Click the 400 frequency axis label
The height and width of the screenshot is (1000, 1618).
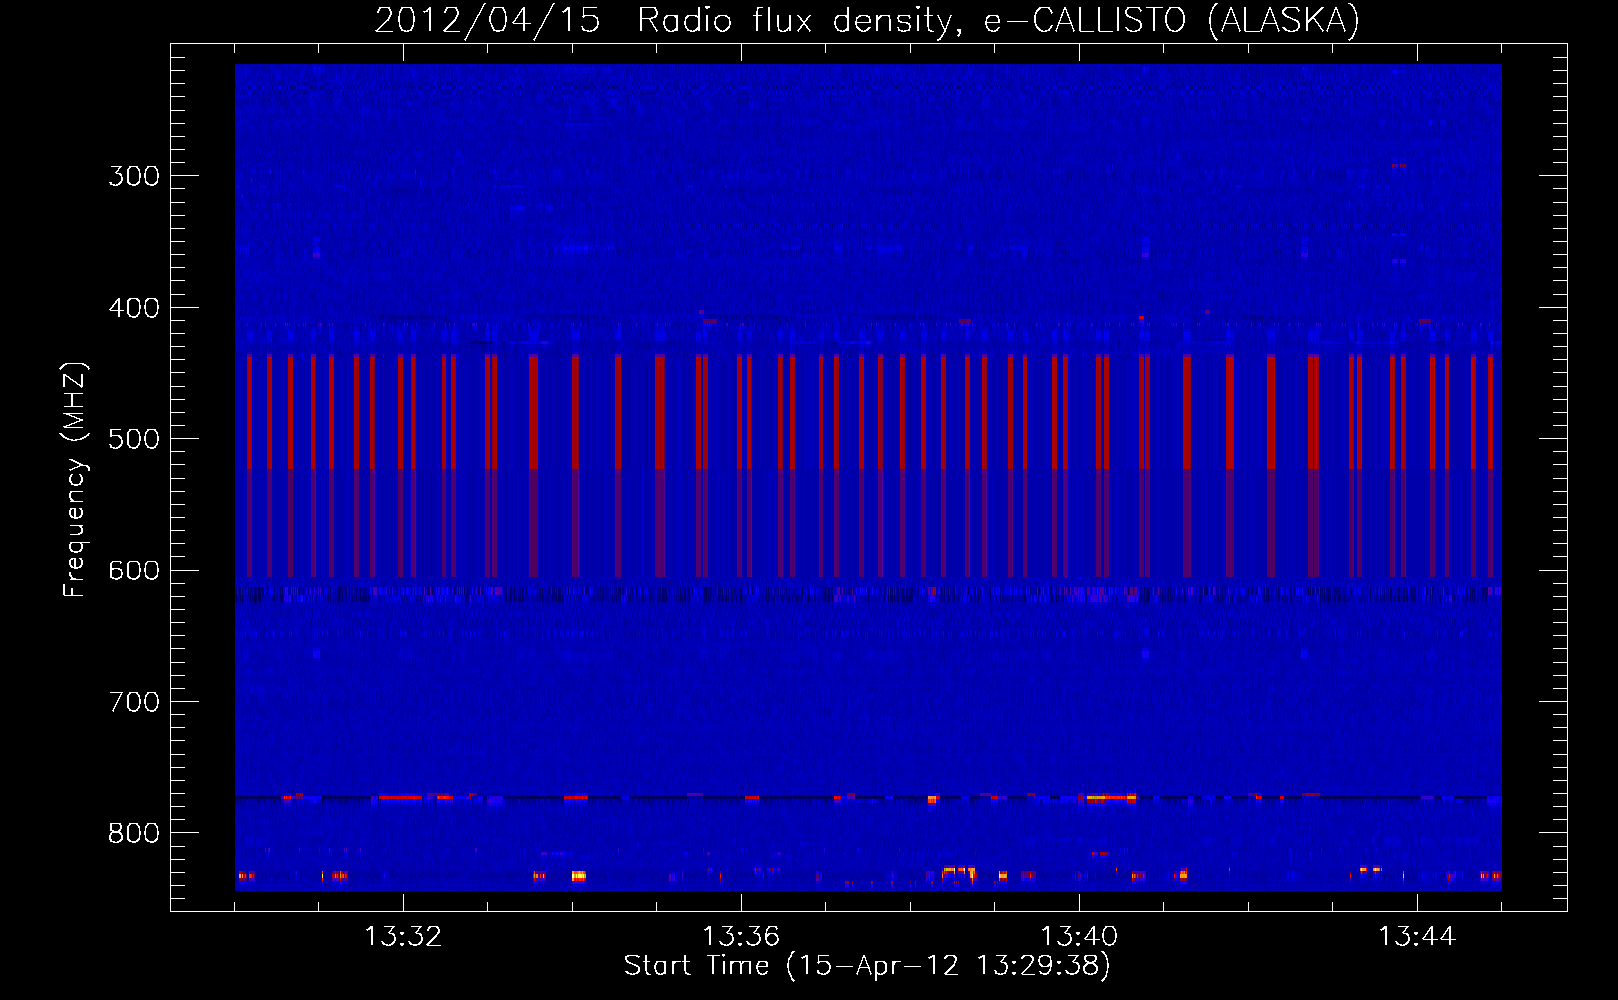(x=134, y=308)
